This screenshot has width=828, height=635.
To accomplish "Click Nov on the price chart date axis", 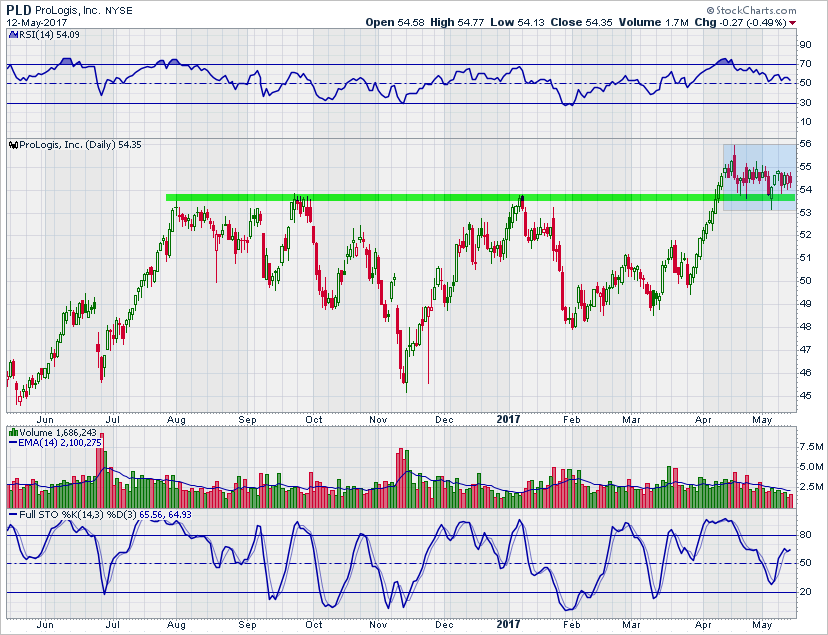I will click(x=379, y=420).
